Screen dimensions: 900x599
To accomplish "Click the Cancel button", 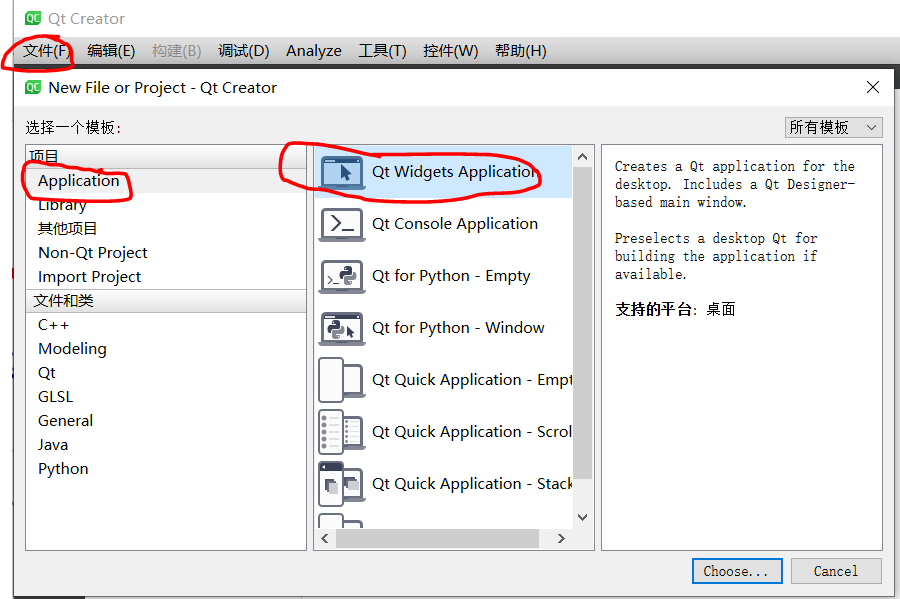I will [x=836, y=571].
